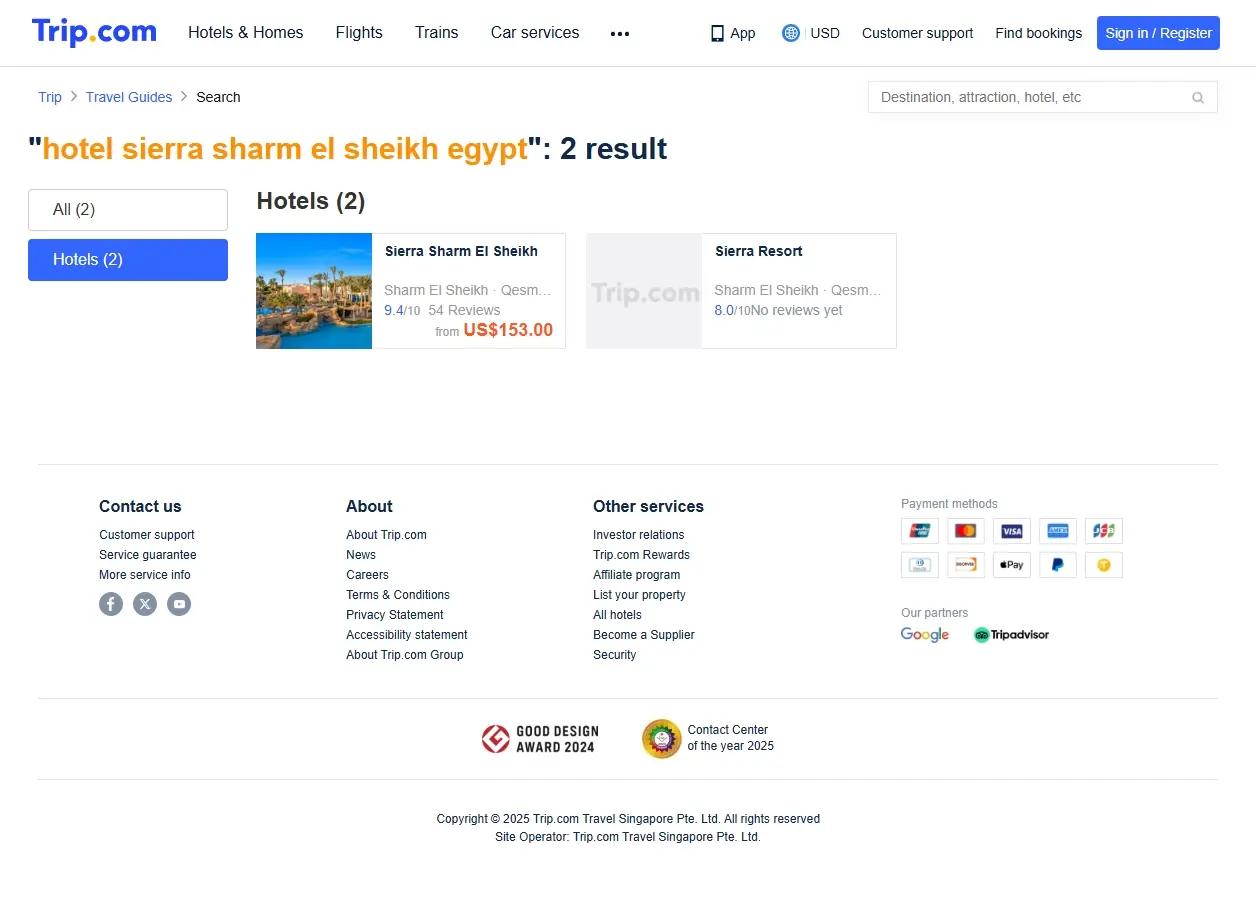
Task: Open Sierra Sharm El Sheikh hotel photo
Action: click(x=314, y=291)
